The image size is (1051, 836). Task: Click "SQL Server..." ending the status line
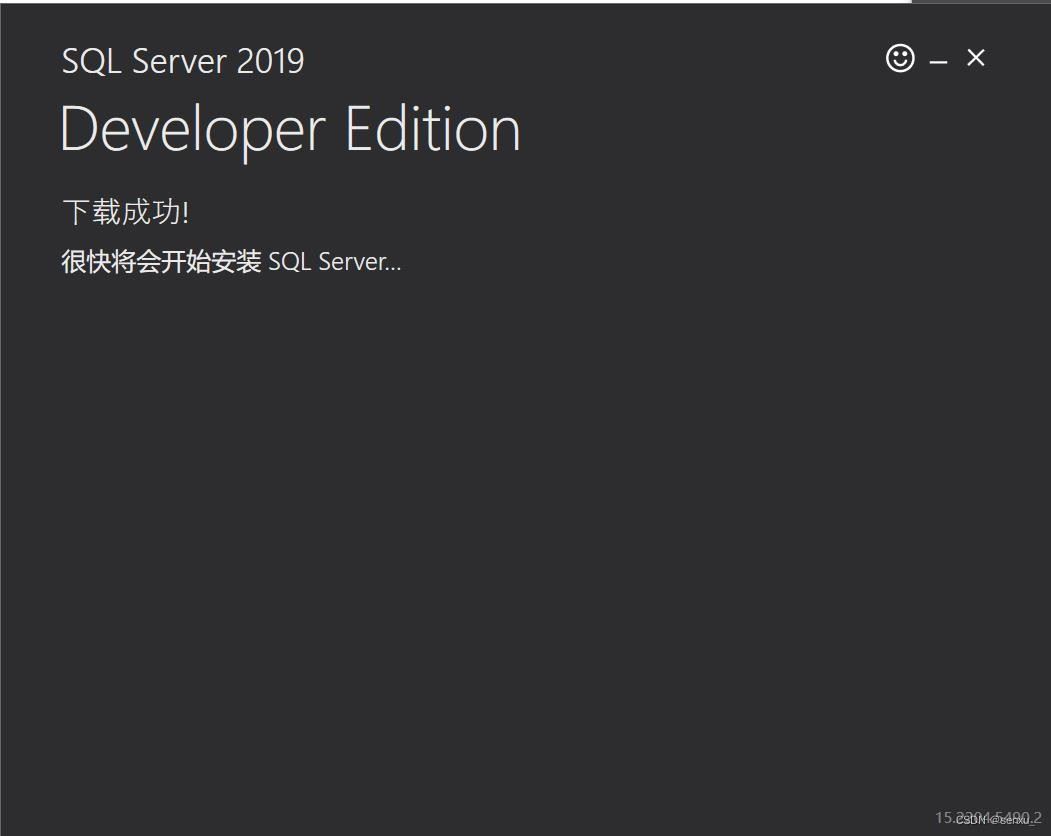coord(334,262)
